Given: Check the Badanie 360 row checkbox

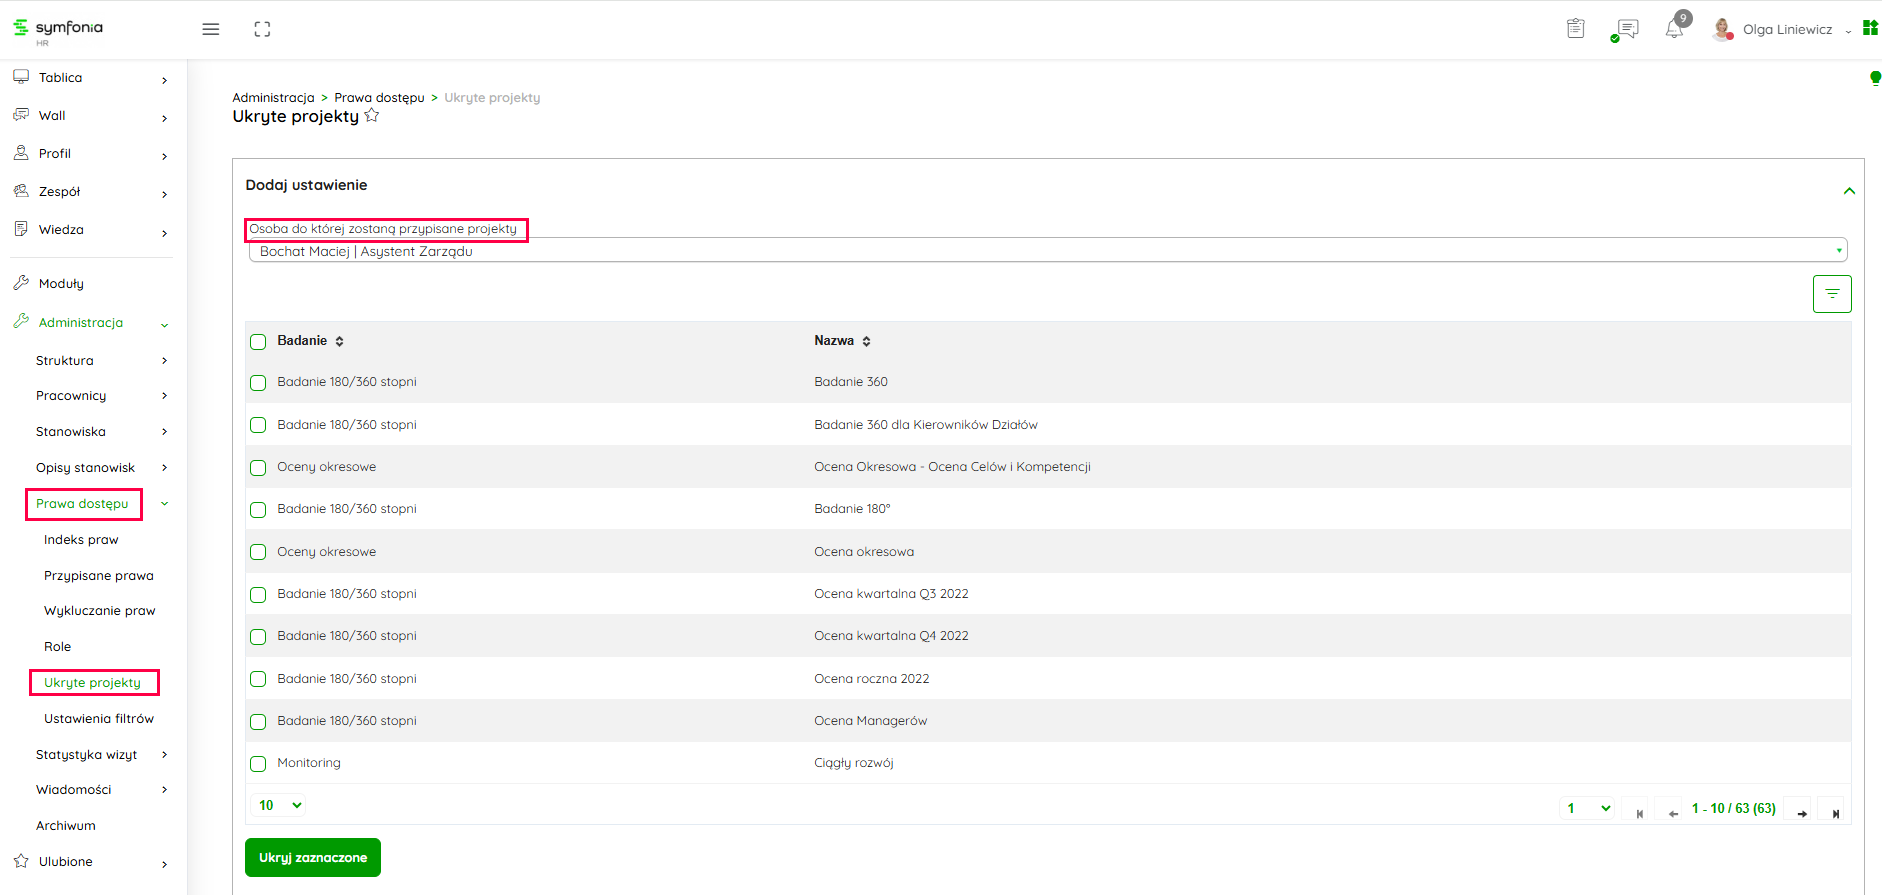Looking at the screenshot, I should 258,383.
